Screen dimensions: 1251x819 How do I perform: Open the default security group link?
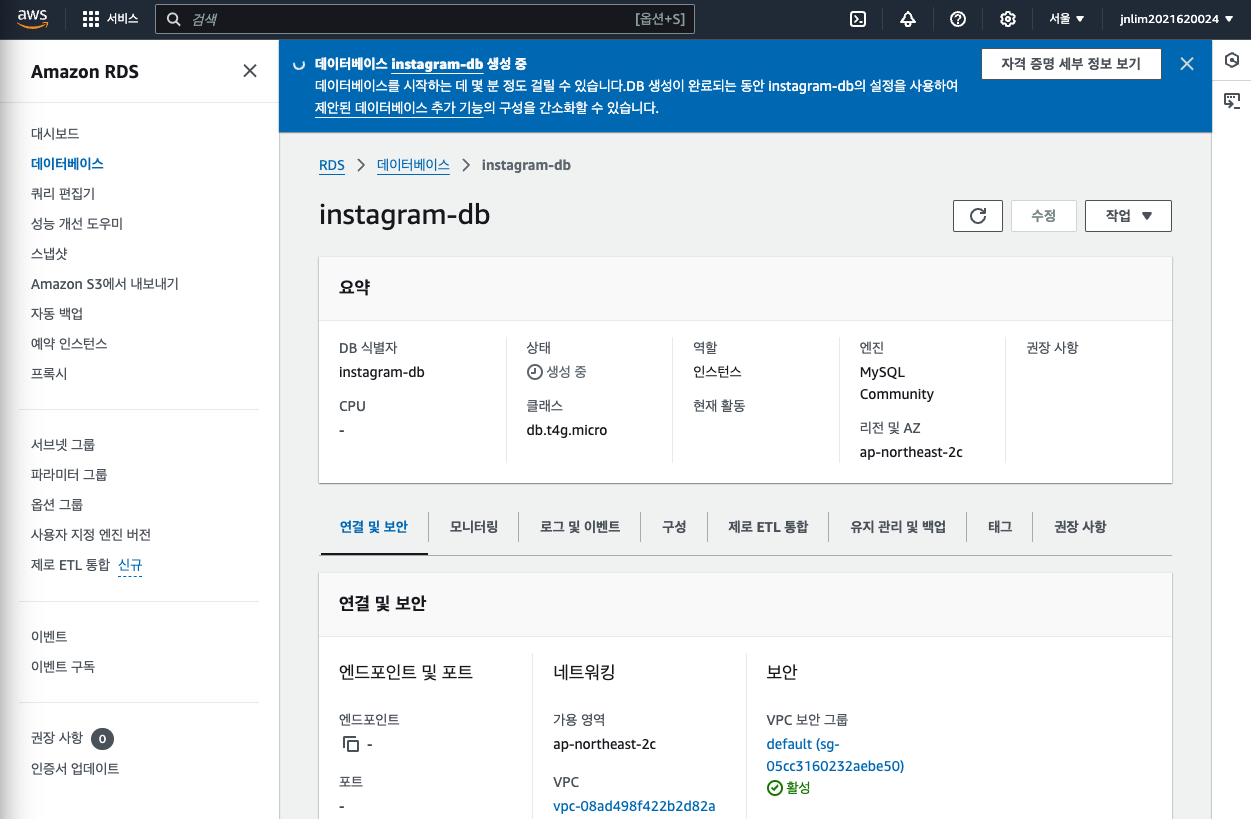tap(835, 755)
